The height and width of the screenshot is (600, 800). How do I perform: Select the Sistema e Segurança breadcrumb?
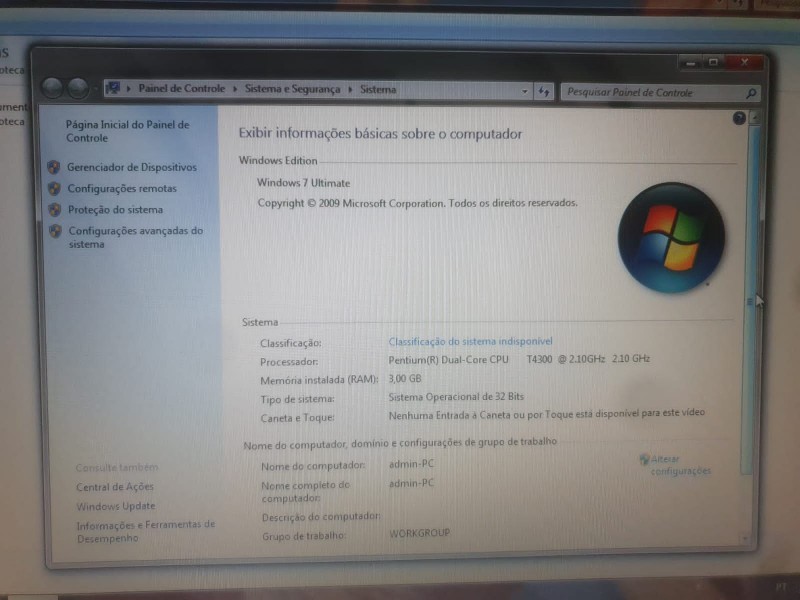coord(293,89)
